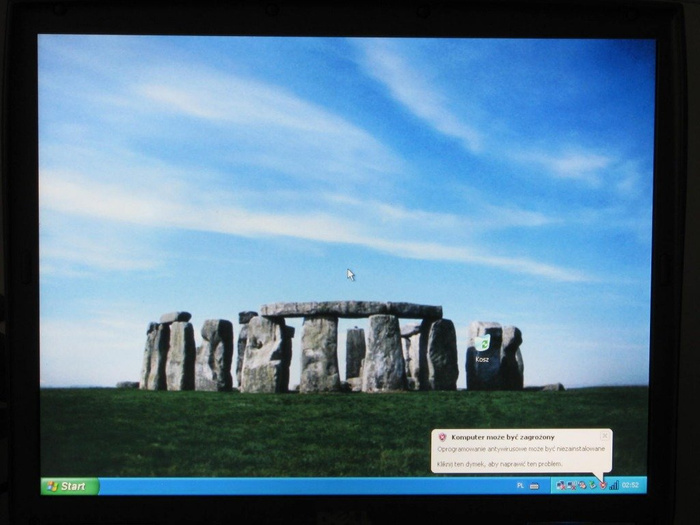Close the security warning balloon
This screenshot has width=700, height=525.
tap(604, 436)
